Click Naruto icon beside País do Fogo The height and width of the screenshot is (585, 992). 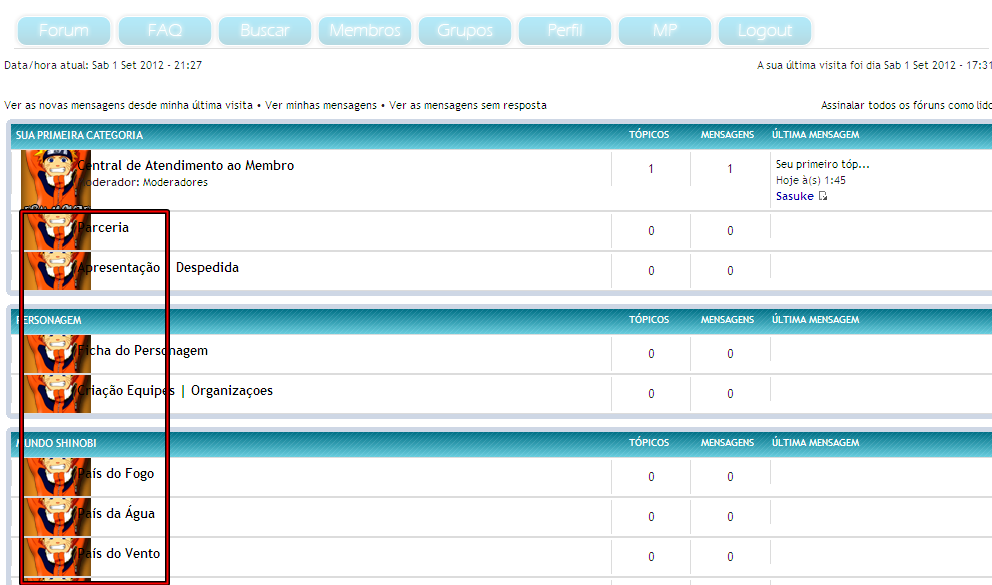(57, 477)
